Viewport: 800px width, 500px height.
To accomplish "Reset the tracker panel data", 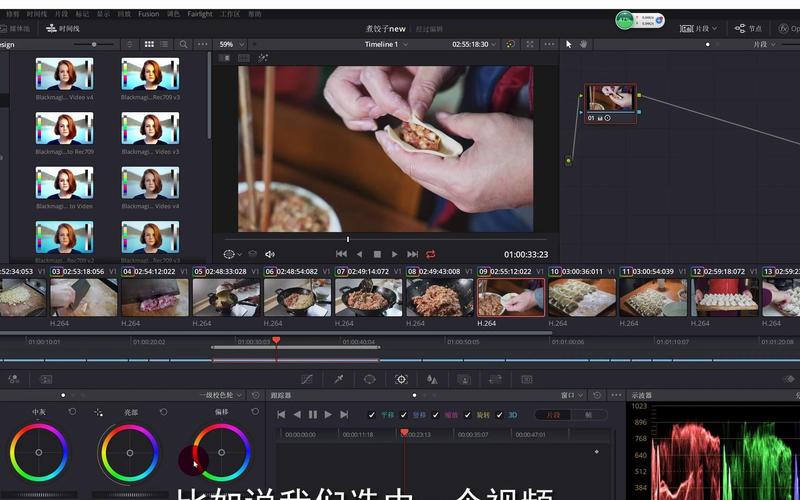I will point(597,395).
